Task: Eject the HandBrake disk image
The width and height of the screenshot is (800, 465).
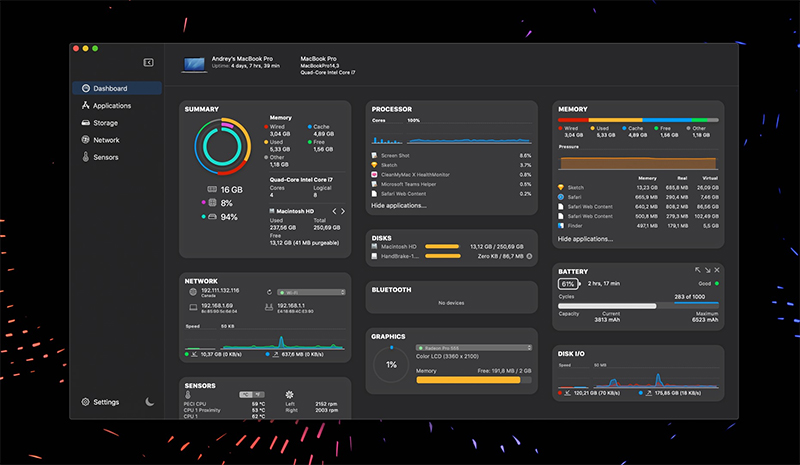Action: [529, 256]
